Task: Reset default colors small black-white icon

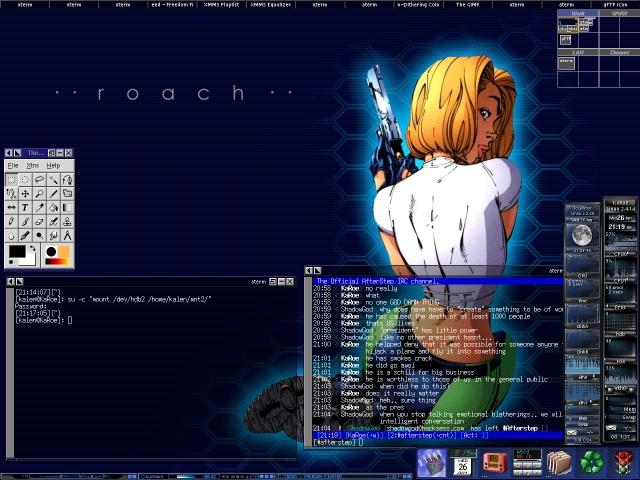Action: (11, 262)
